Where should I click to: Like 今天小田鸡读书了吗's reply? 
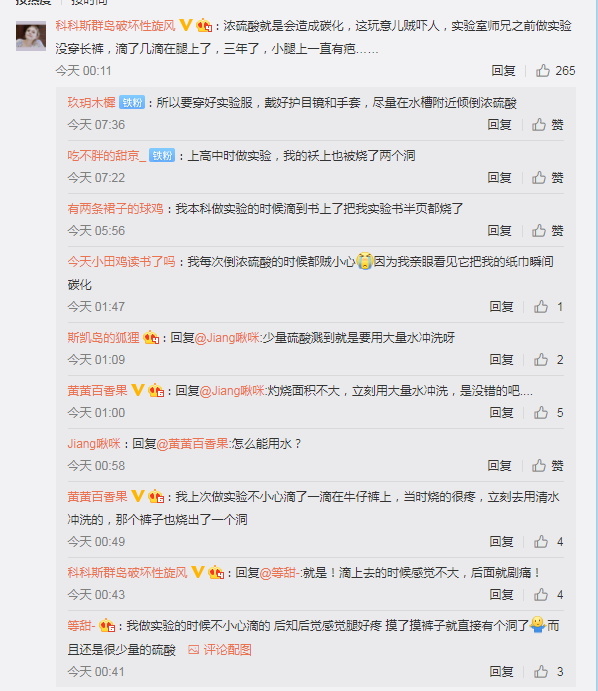548,307
